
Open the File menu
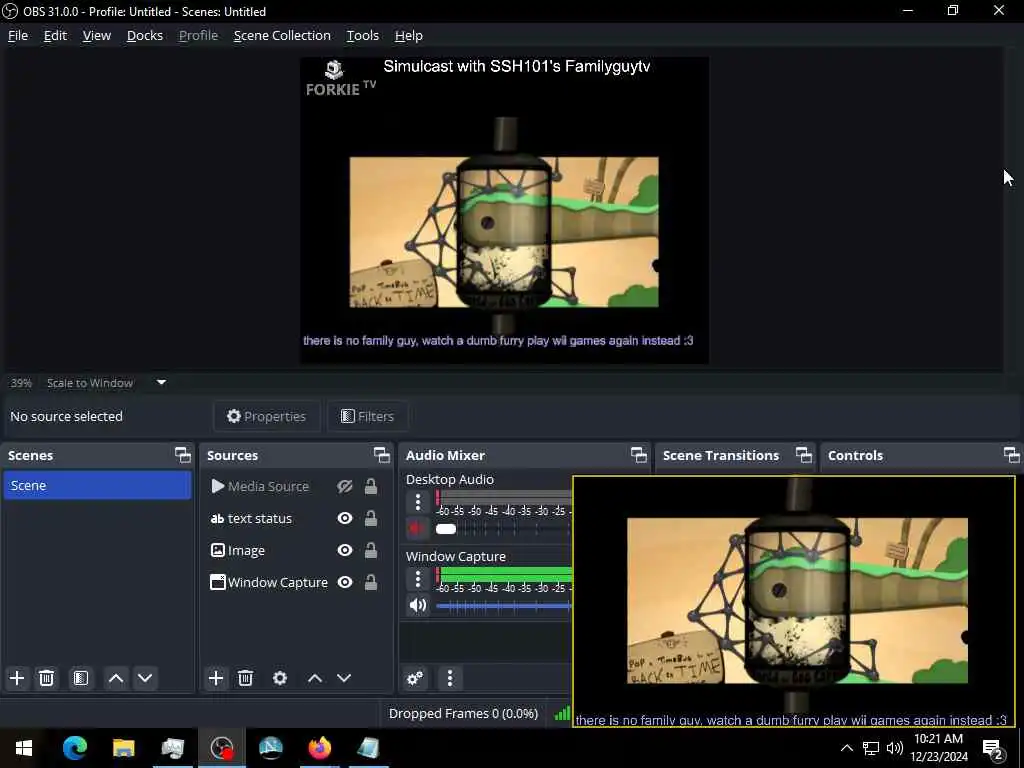pyautogui.click(x=18, y=35)
